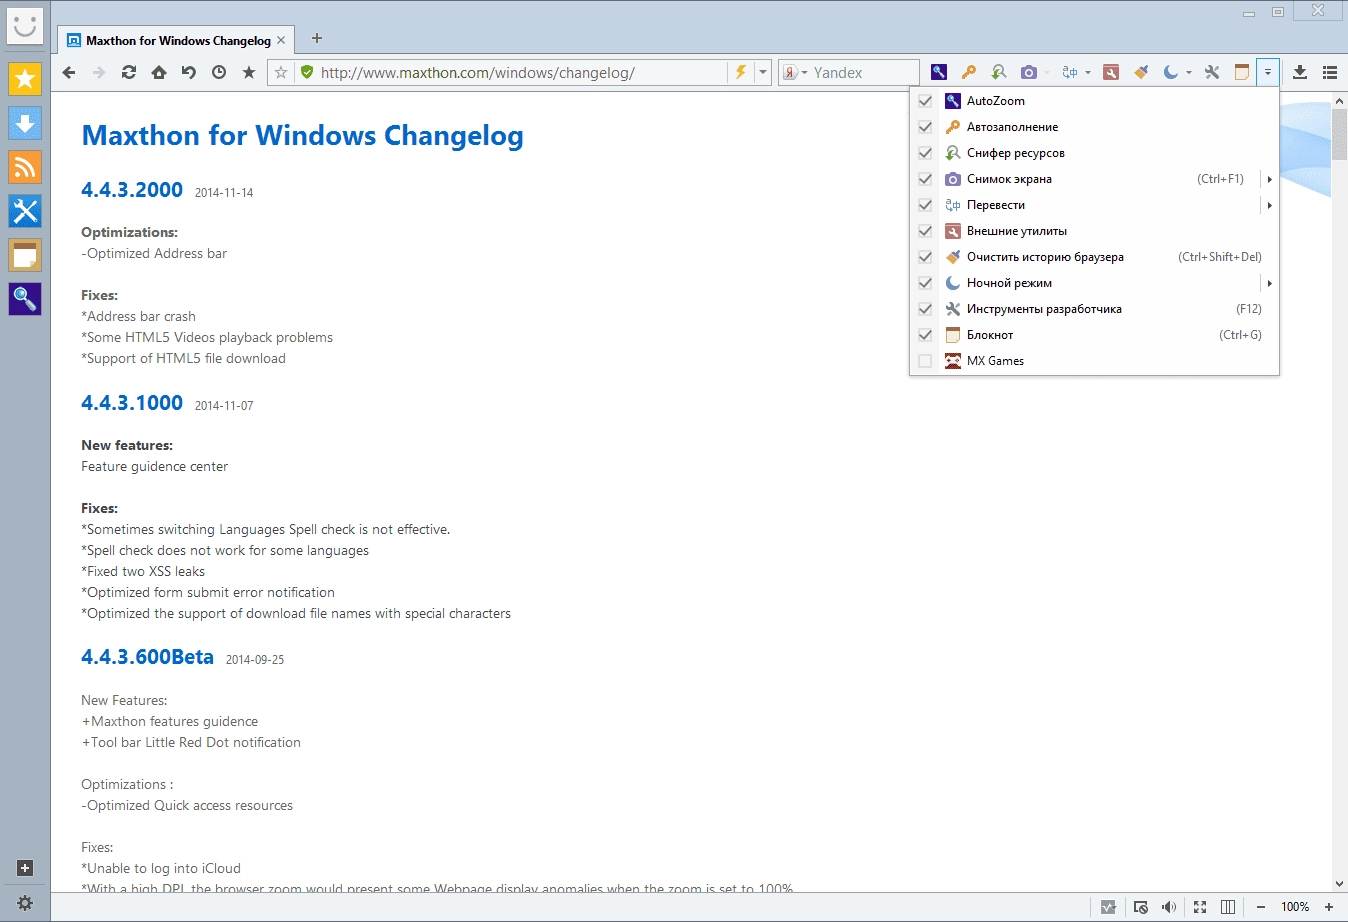Go forward to the next page

pyautogui.click(x=99, y=72)
